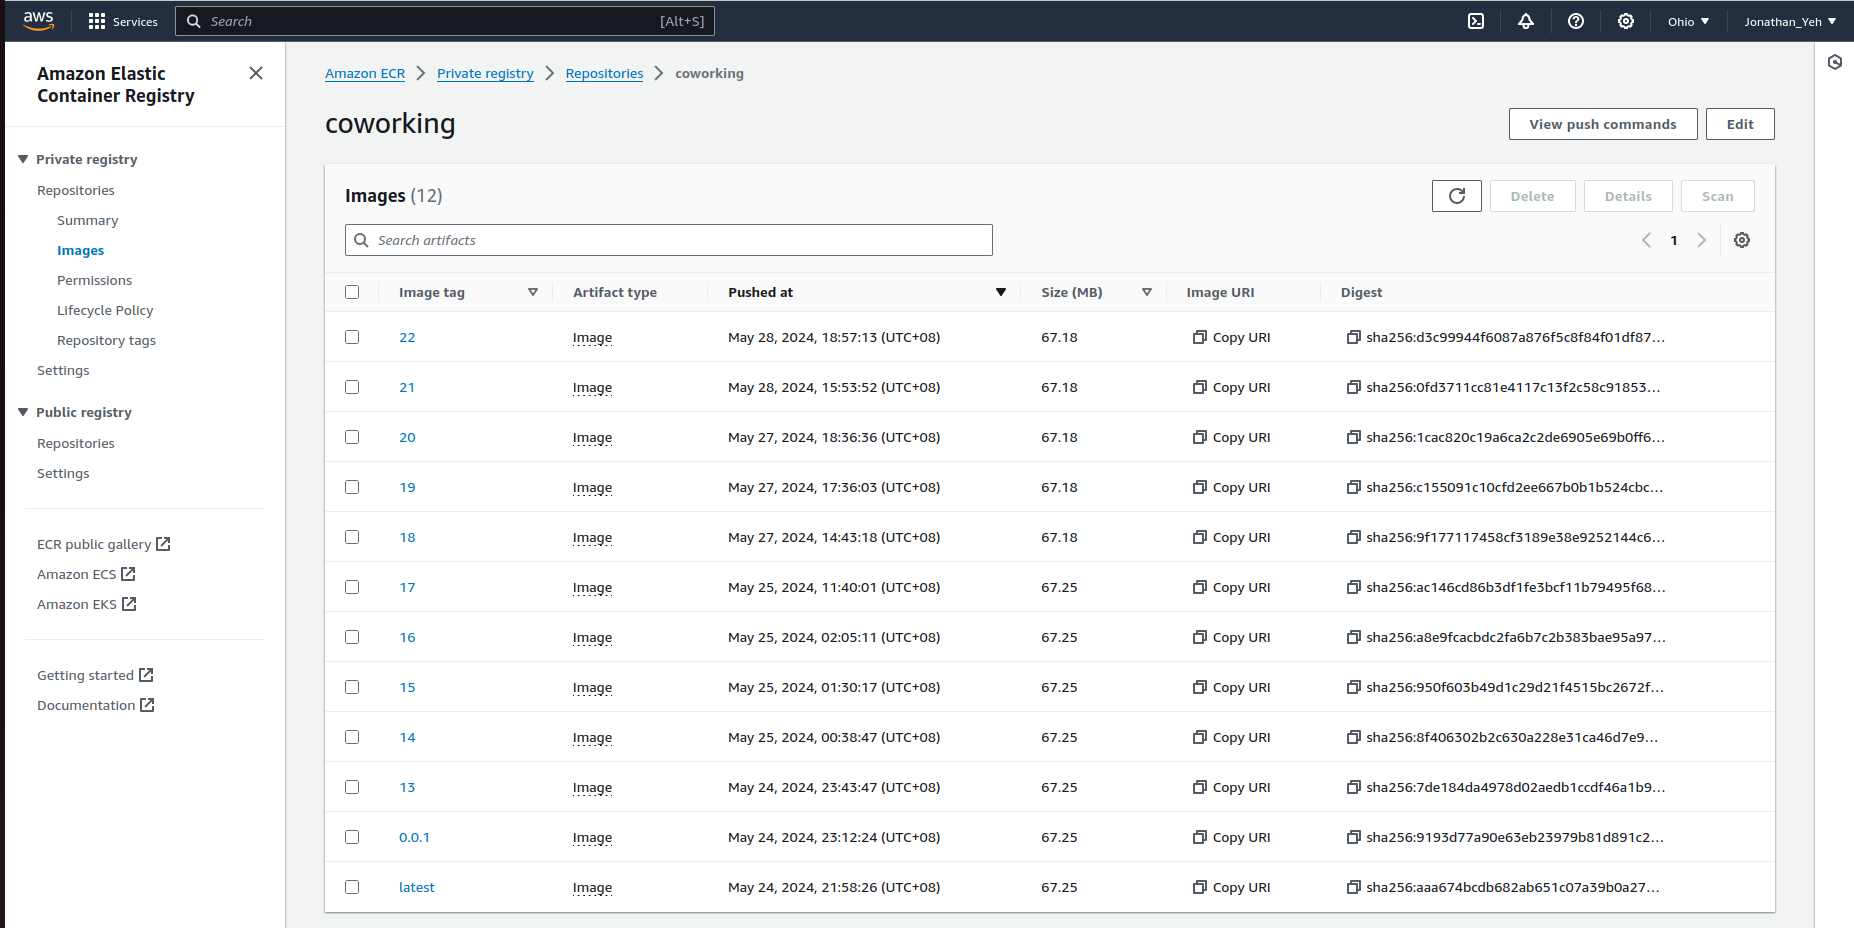Check the box for image tag 21
This screenshot has width=1854, height=928.
(352, 387)
